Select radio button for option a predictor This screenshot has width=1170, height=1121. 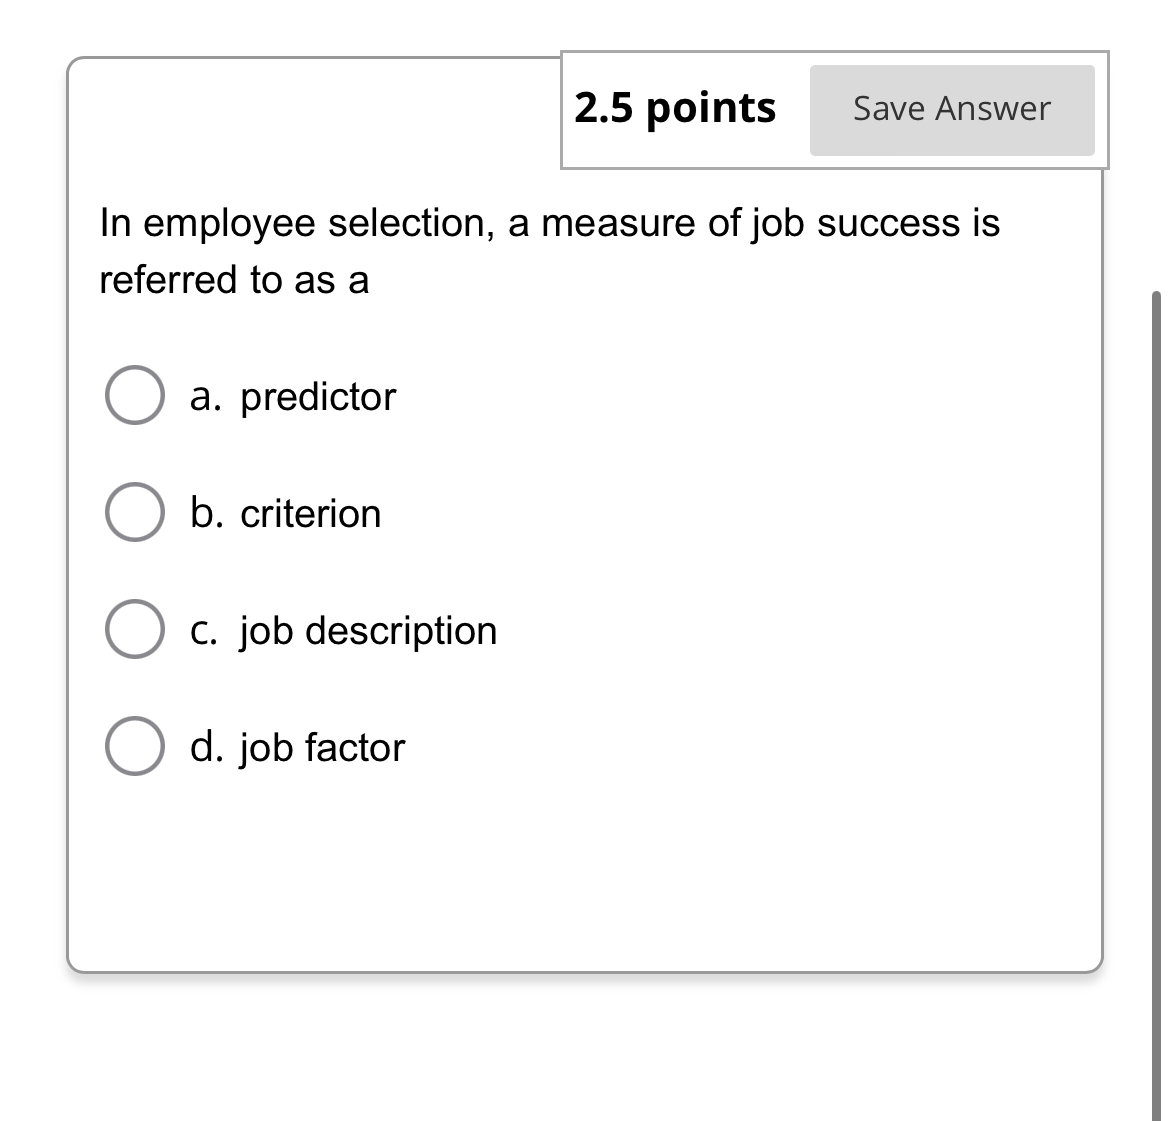click(134, 395)
